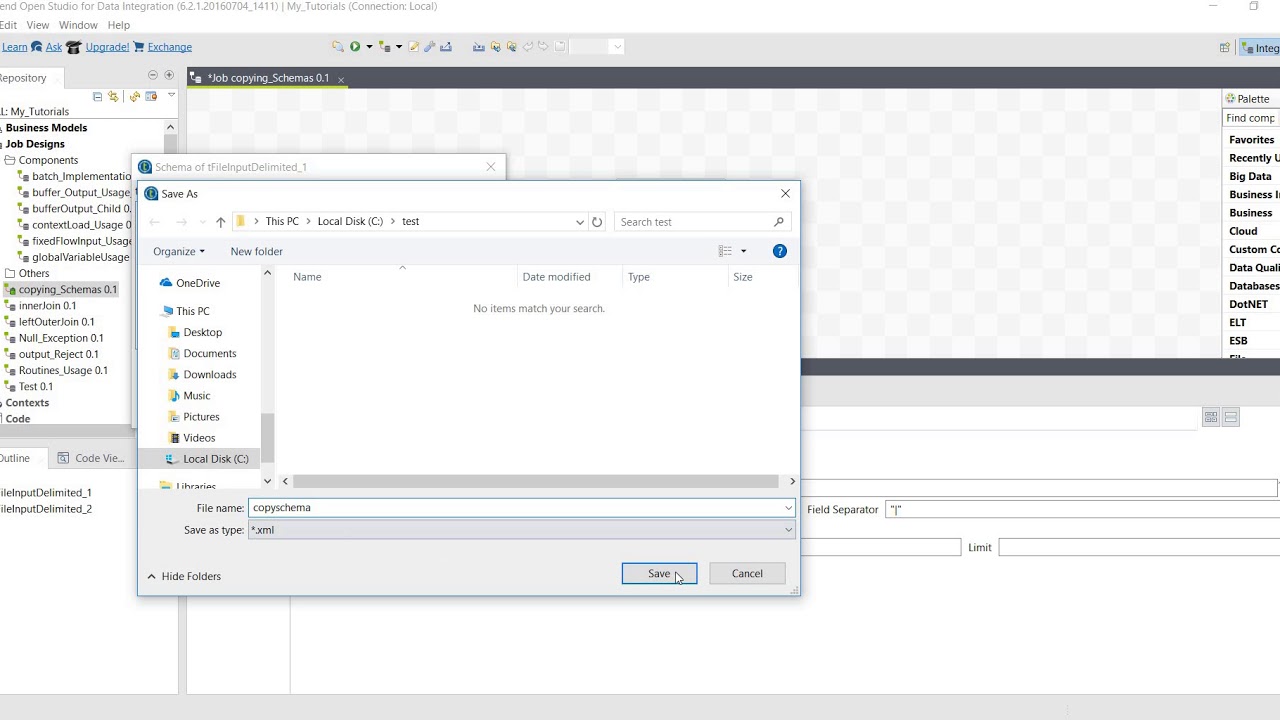The width and height of the screenshot is (1280, 720).
Task: Open the File name history dropdown arrow
Action: 789,508
